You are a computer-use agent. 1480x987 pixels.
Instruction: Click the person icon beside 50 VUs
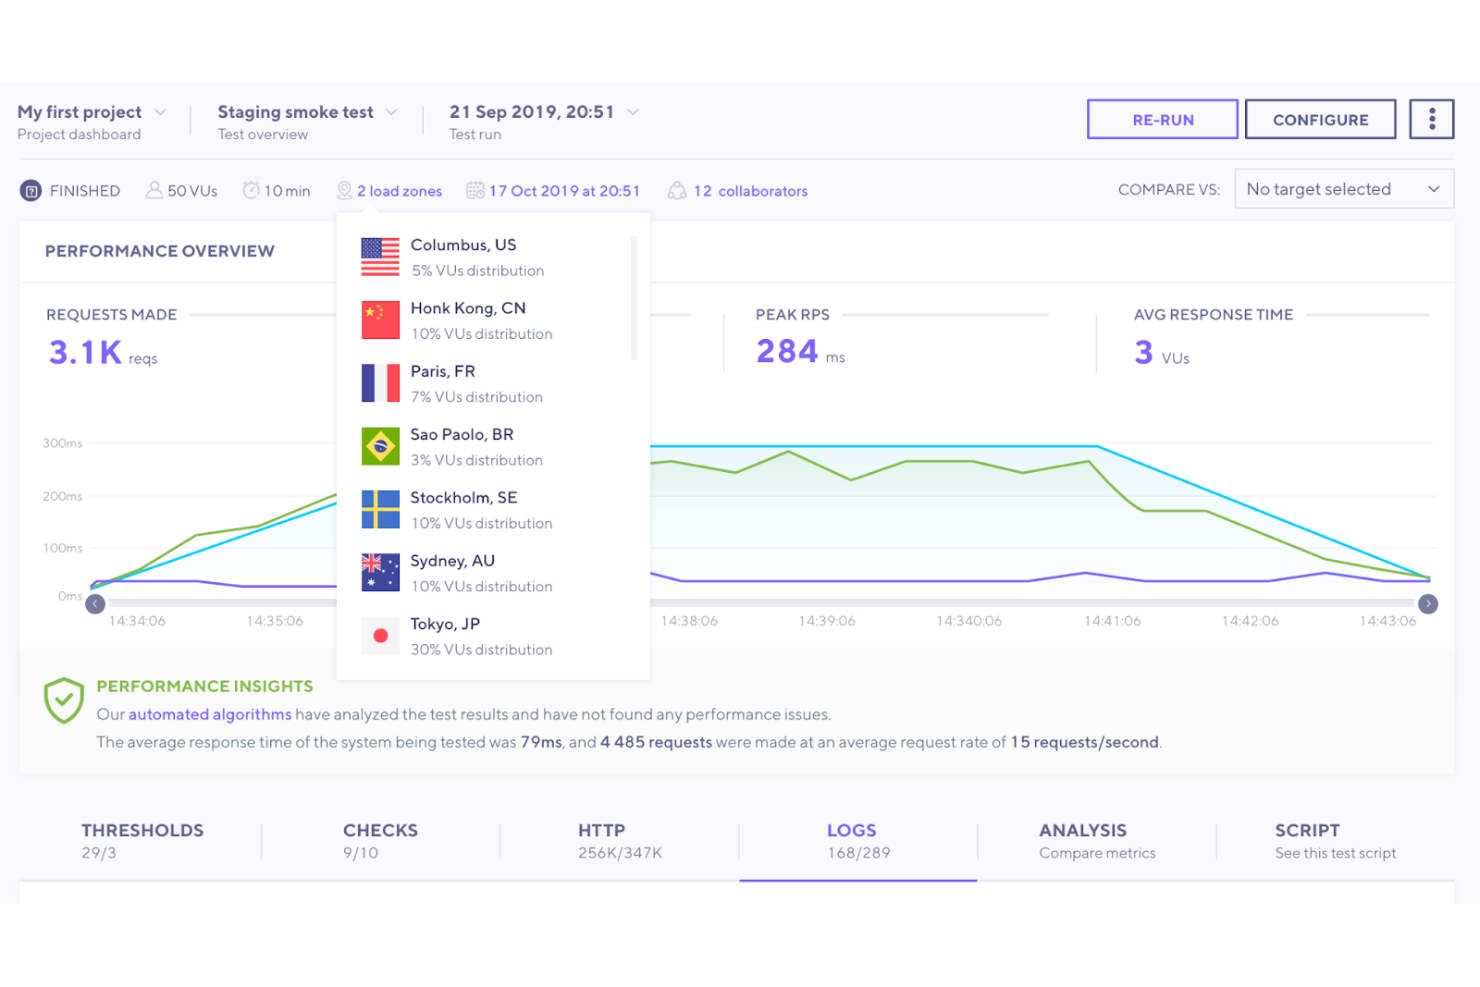154,189
